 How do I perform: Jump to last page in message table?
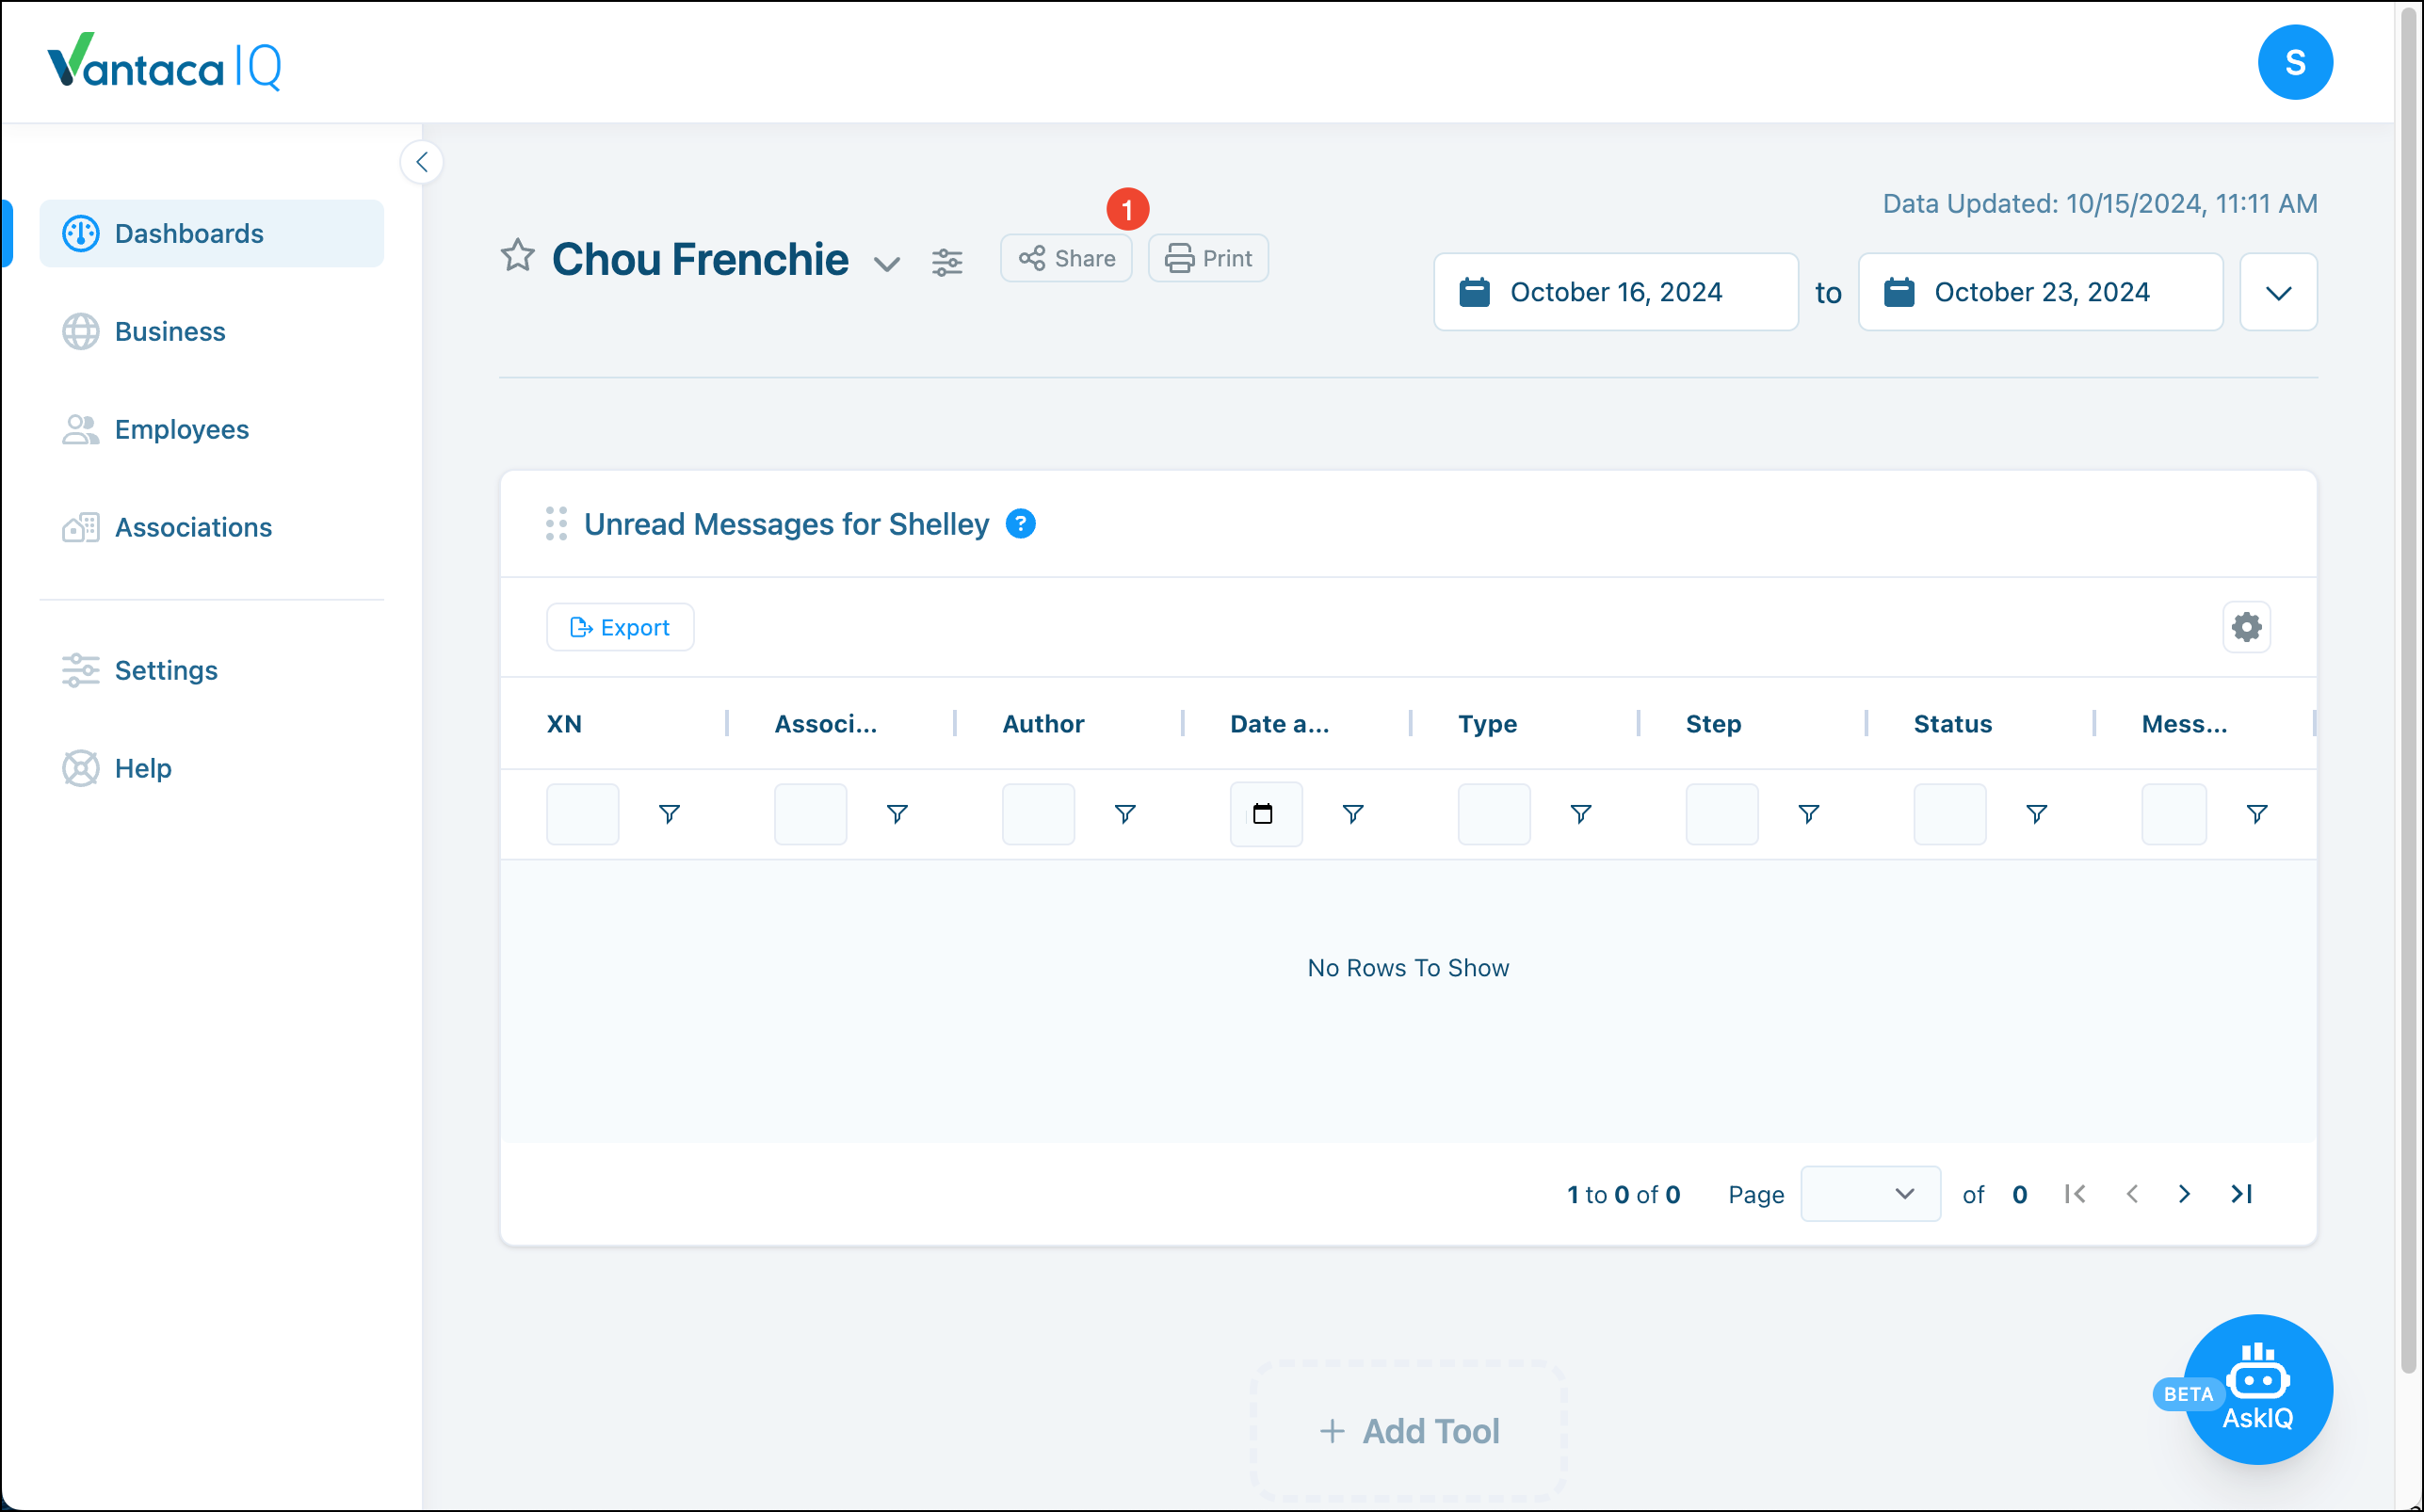coord(2241,1193)
